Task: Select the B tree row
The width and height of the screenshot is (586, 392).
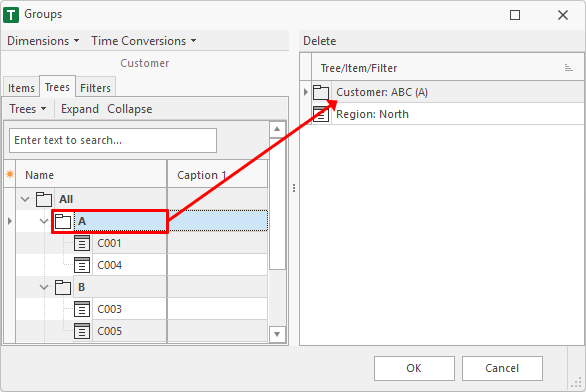Action: pyautogui.click(x=142, y=287)
